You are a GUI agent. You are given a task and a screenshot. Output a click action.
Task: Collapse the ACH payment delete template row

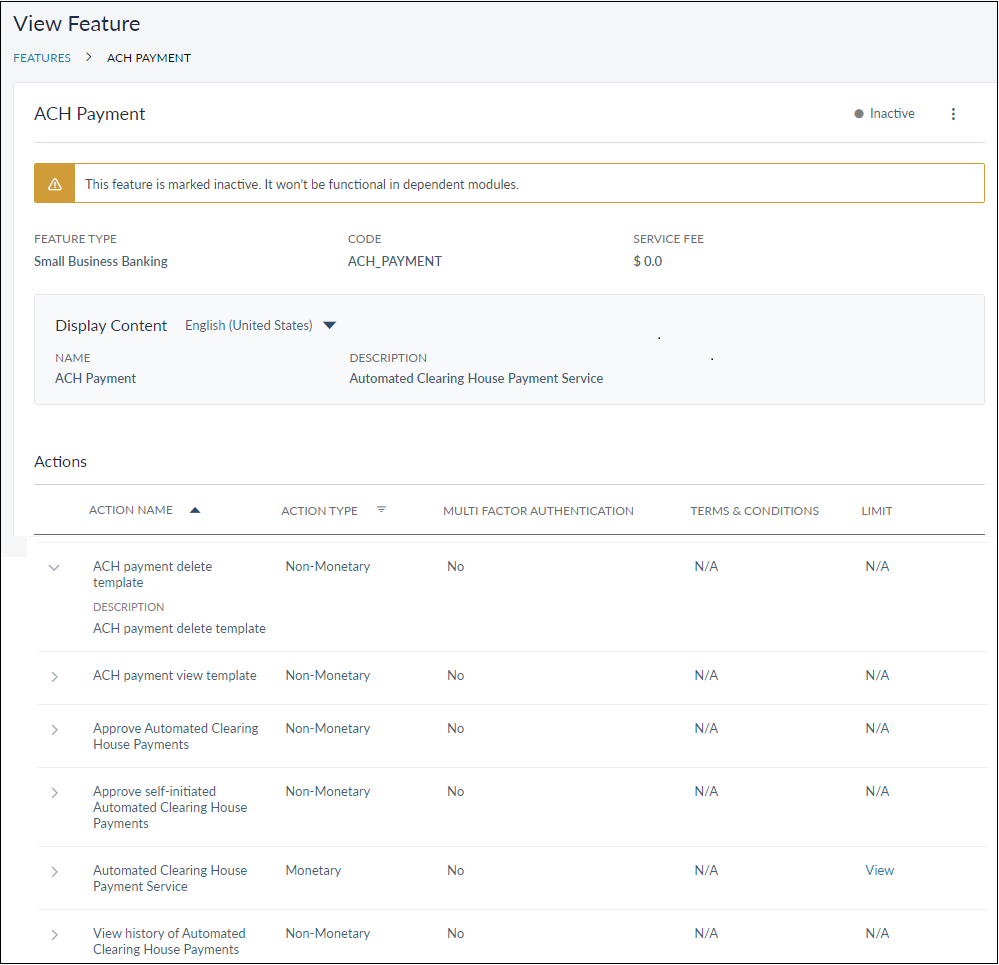54,567
